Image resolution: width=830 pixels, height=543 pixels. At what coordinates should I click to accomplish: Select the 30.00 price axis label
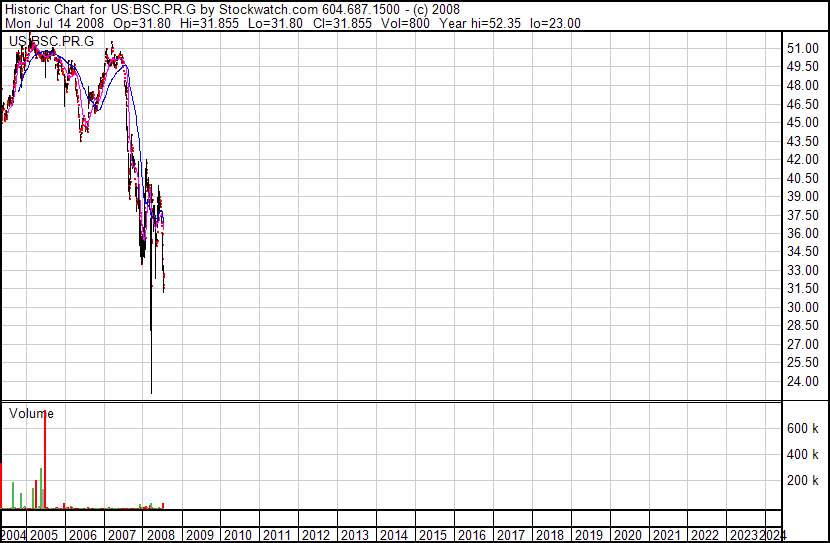803,307
